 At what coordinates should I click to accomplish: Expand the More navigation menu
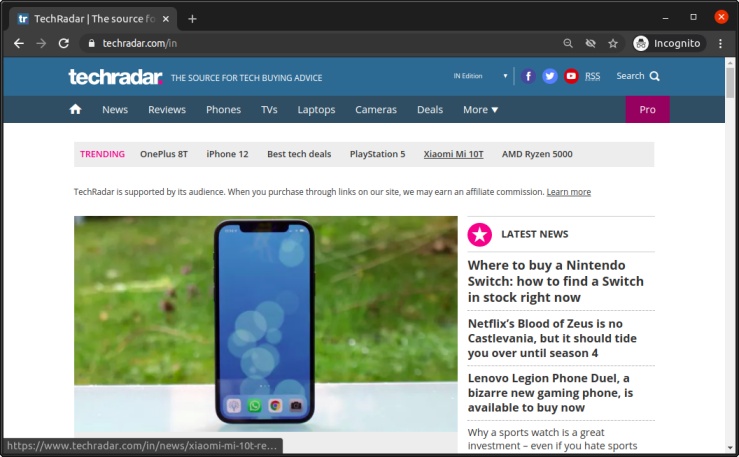click(x=480, y=109)
